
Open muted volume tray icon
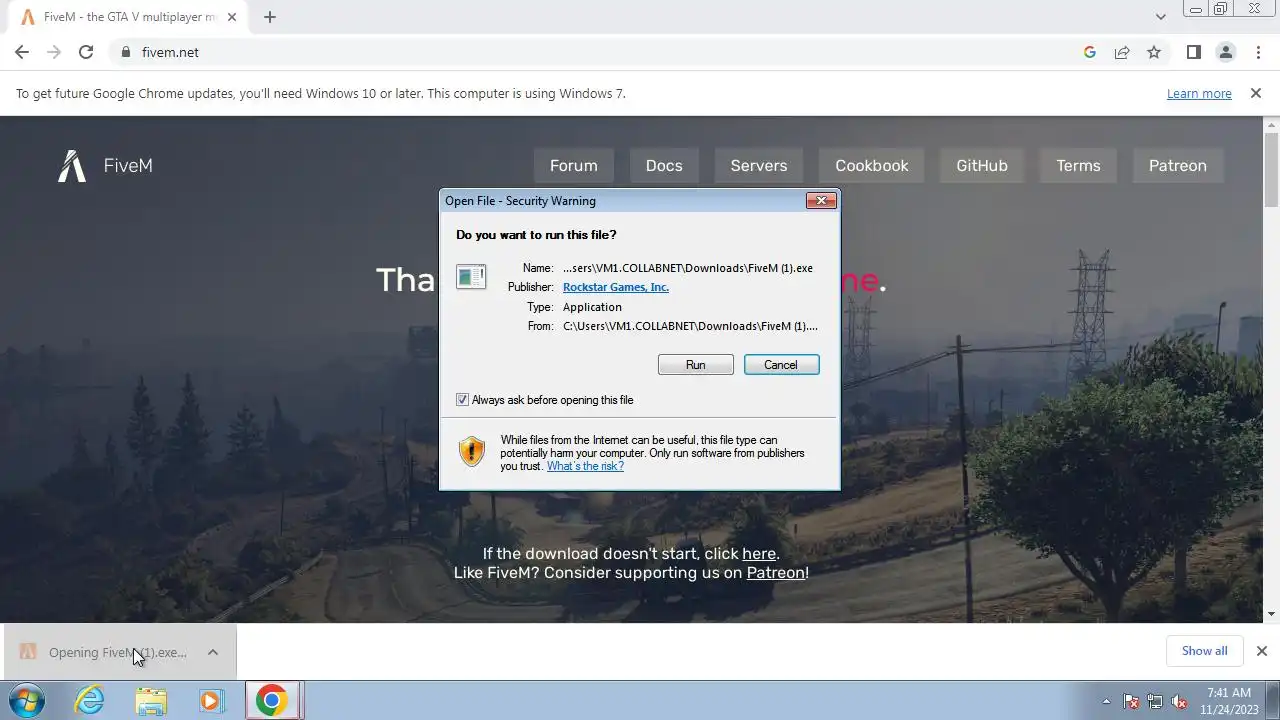[1179, 701]
